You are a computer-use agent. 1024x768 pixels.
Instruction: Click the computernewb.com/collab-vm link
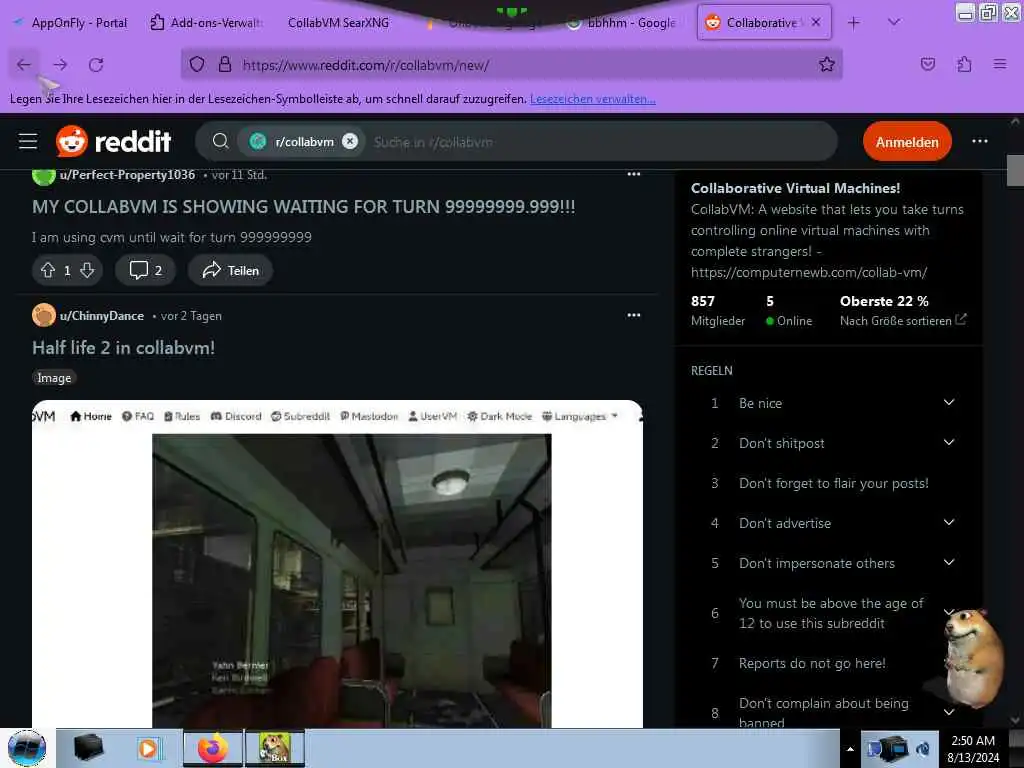(808, 272)
